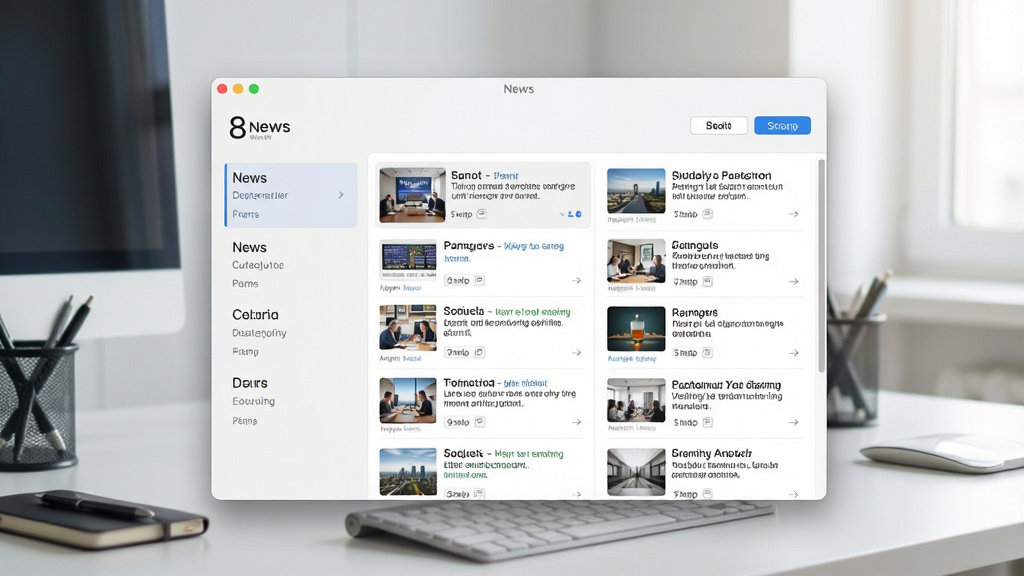Click the blue icons in the highlighted Sanot article
1024x576 pixels.
pyautogui.click(x=574, y=214)
